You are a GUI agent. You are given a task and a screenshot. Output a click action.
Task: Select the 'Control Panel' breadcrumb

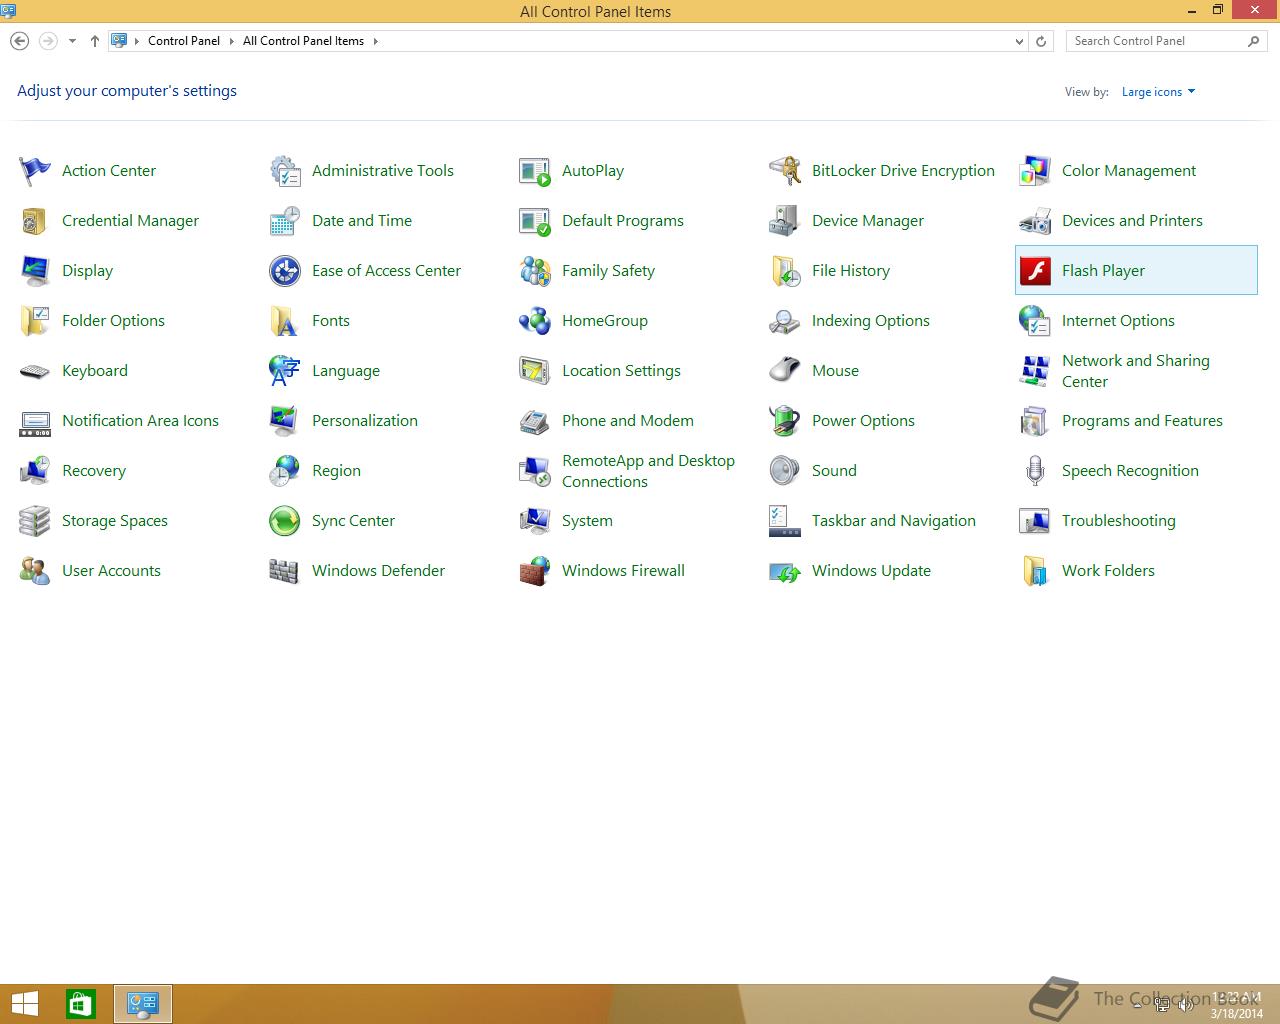point(184,41)
